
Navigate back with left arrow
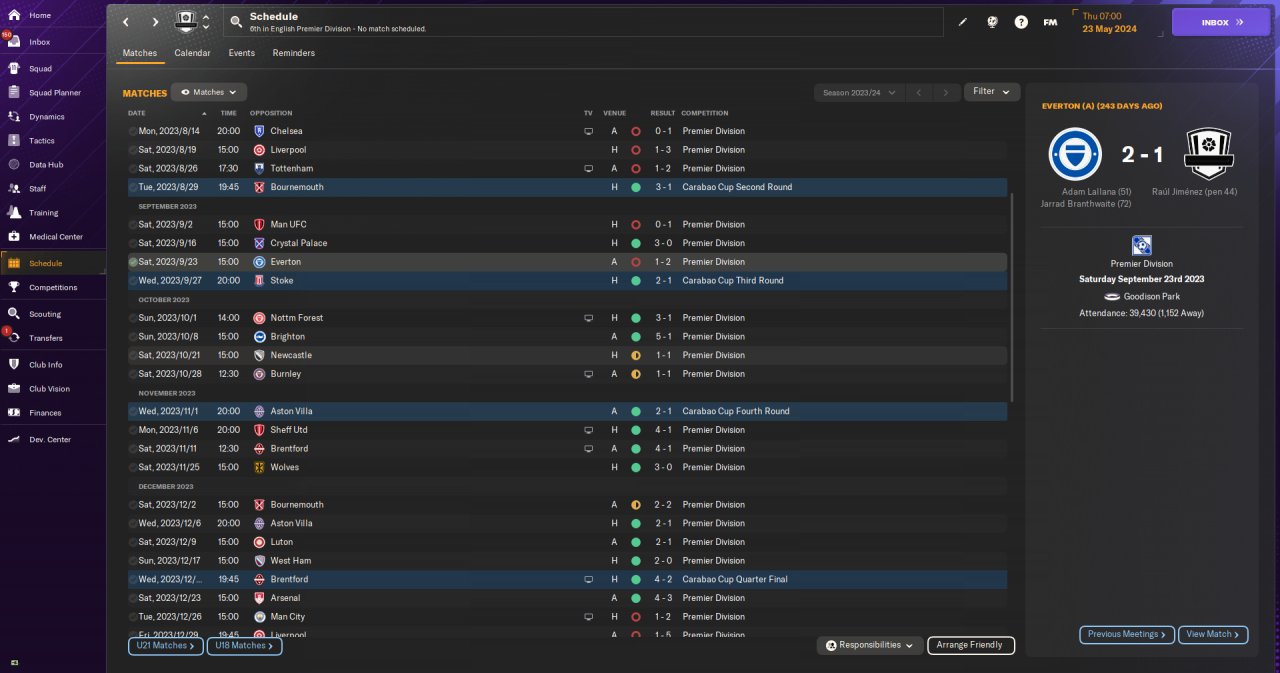(125, 22)
